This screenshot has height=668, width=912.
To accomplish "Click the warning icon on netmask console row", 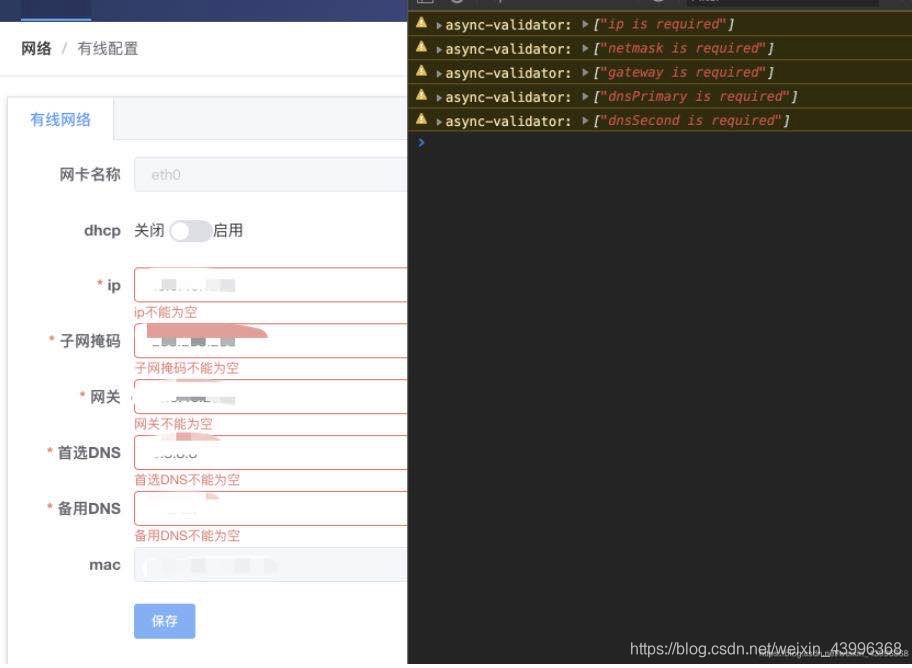I will point(422,47).
